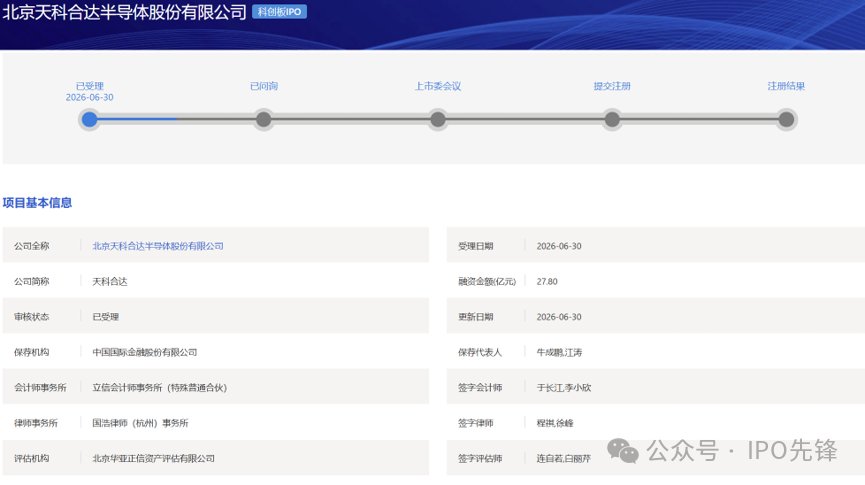This screenshot has height=485, width=865.
Task: Click the 会计师事务所 field label
Action: tap(40, 387)
